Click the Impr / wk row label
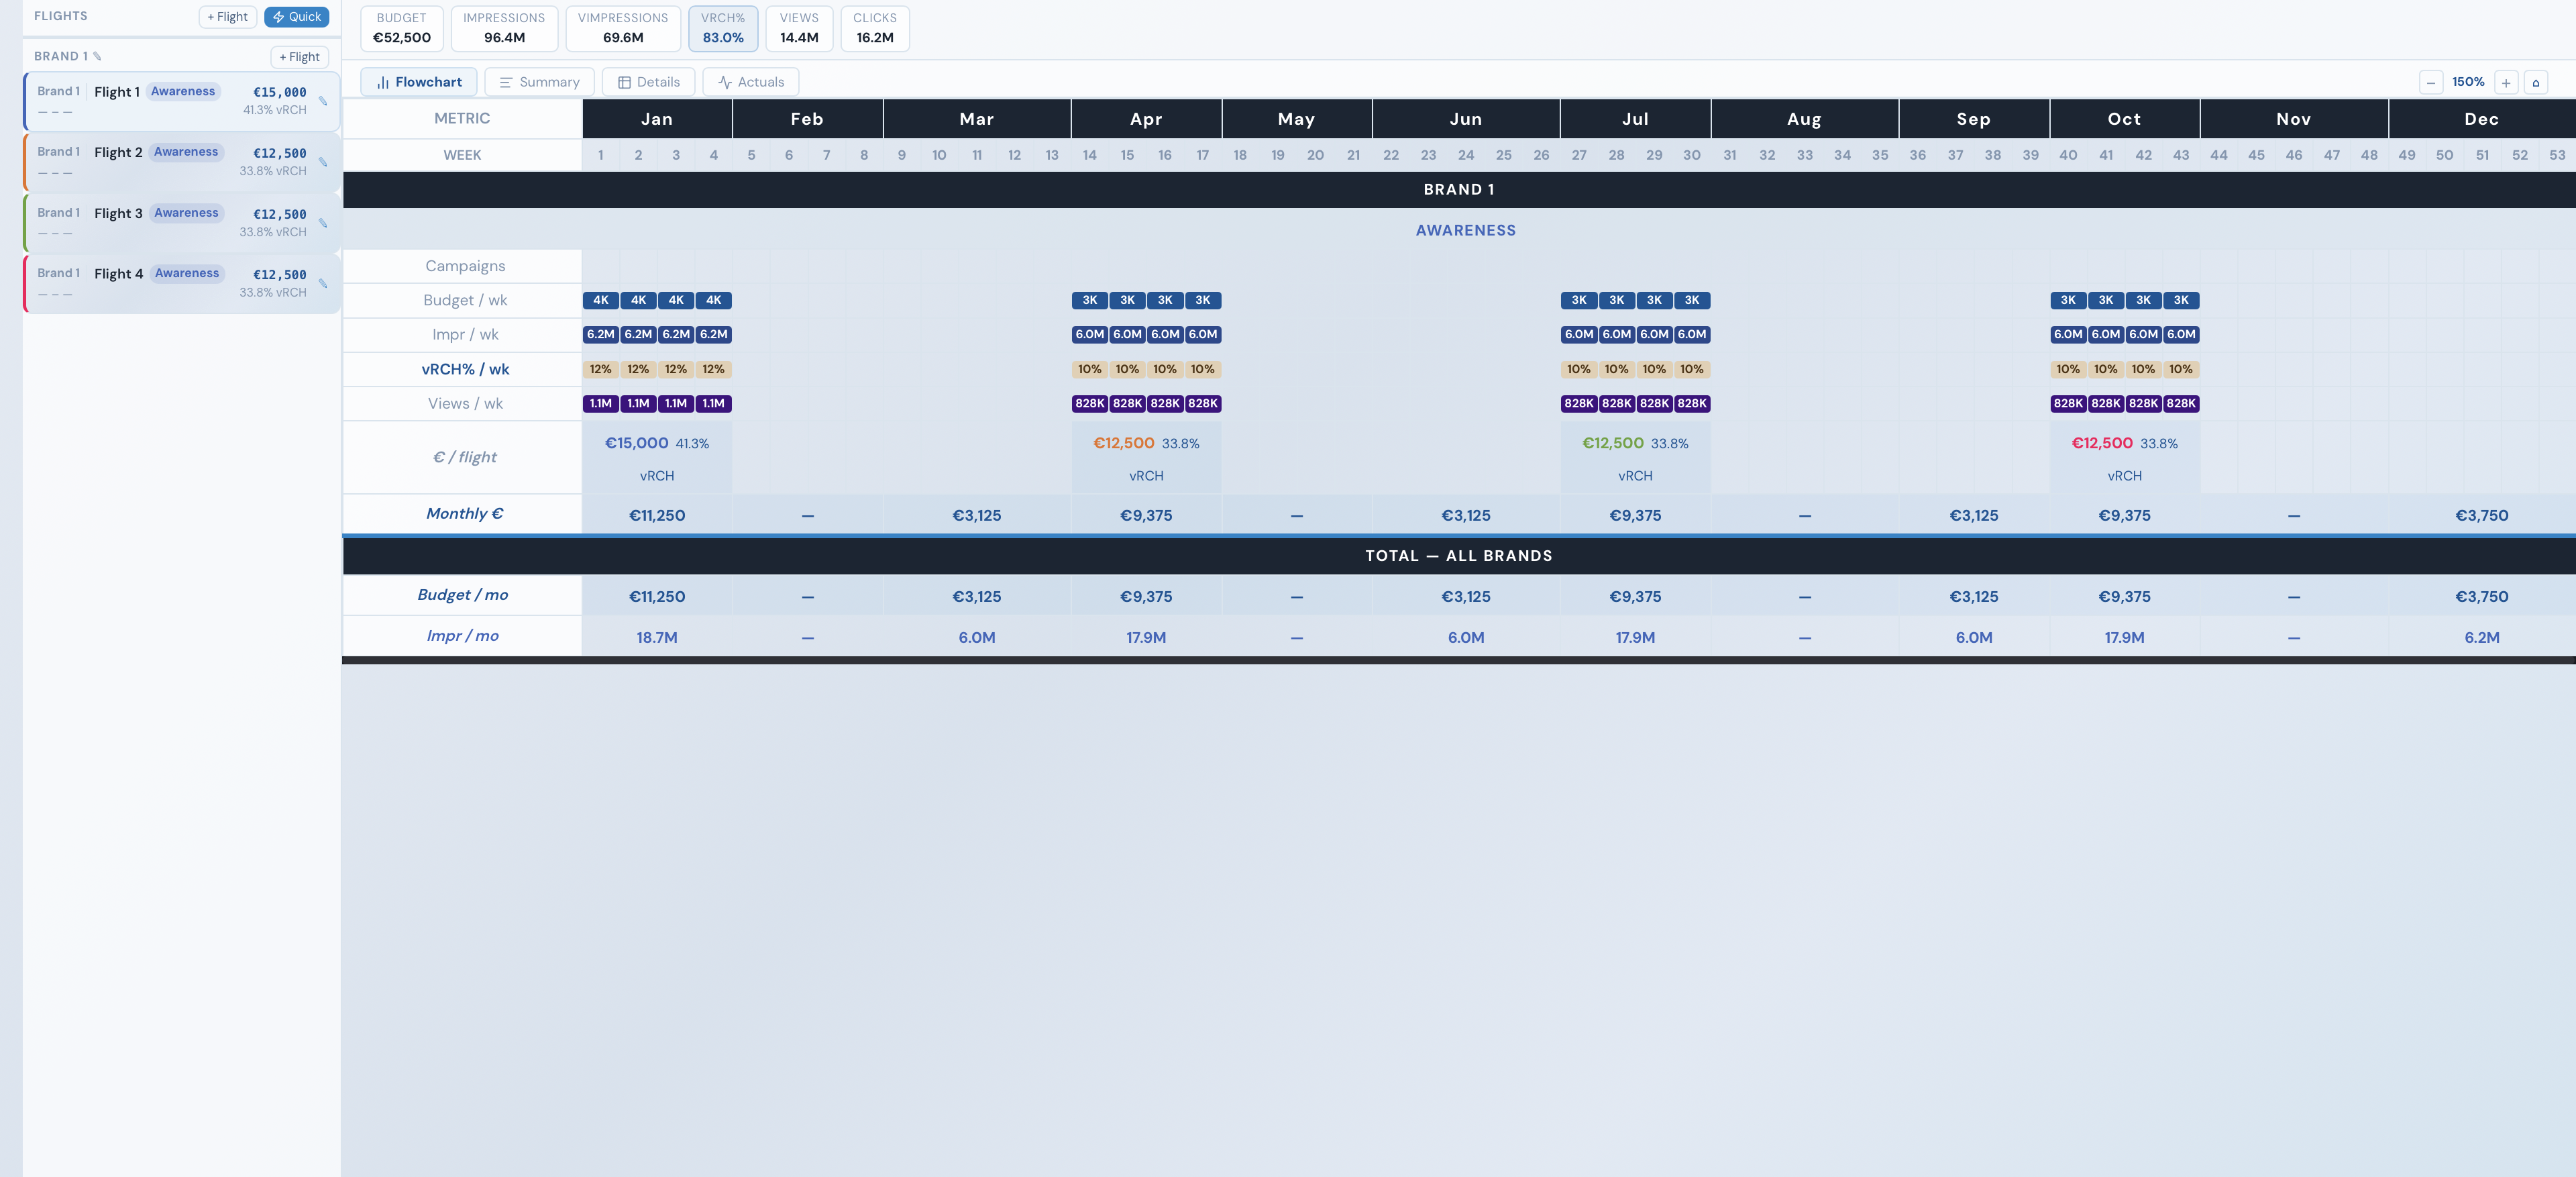2576x1177 pixels. [465, 334]
